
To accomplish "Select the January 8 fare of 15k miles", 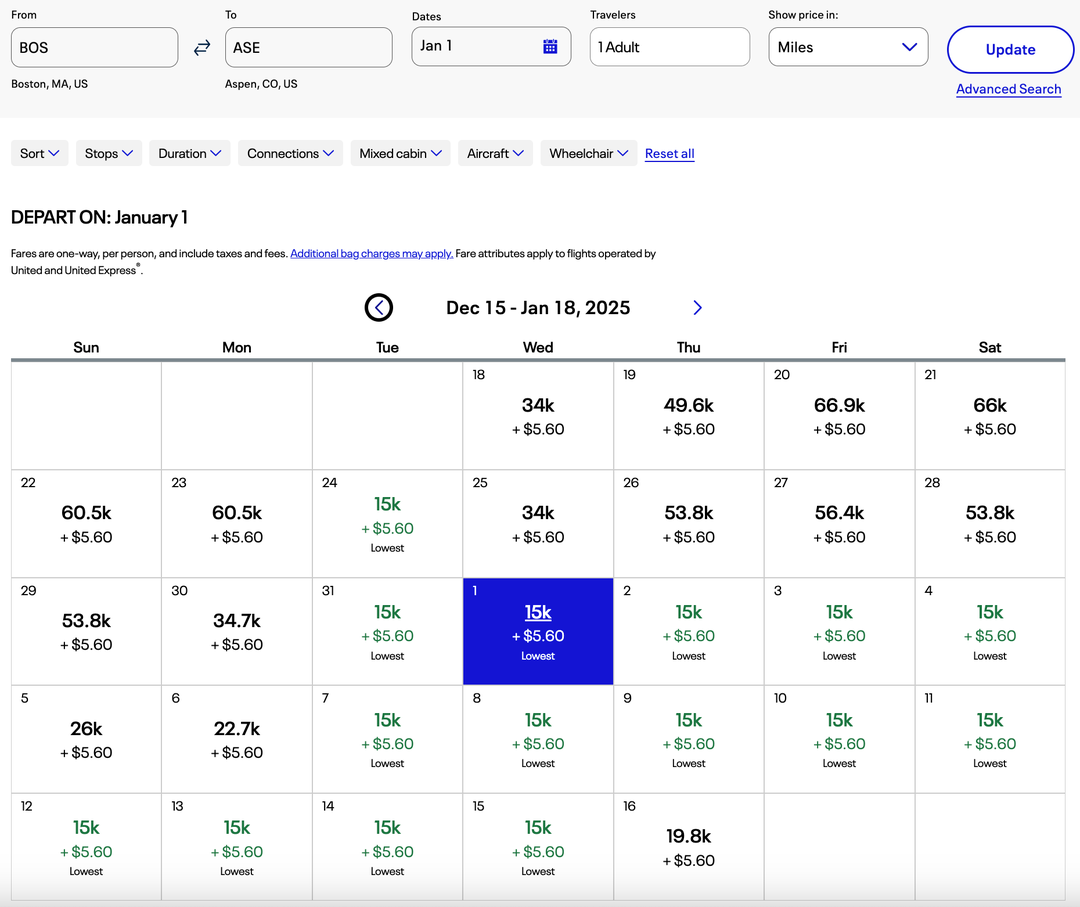I will coord(537,738).
